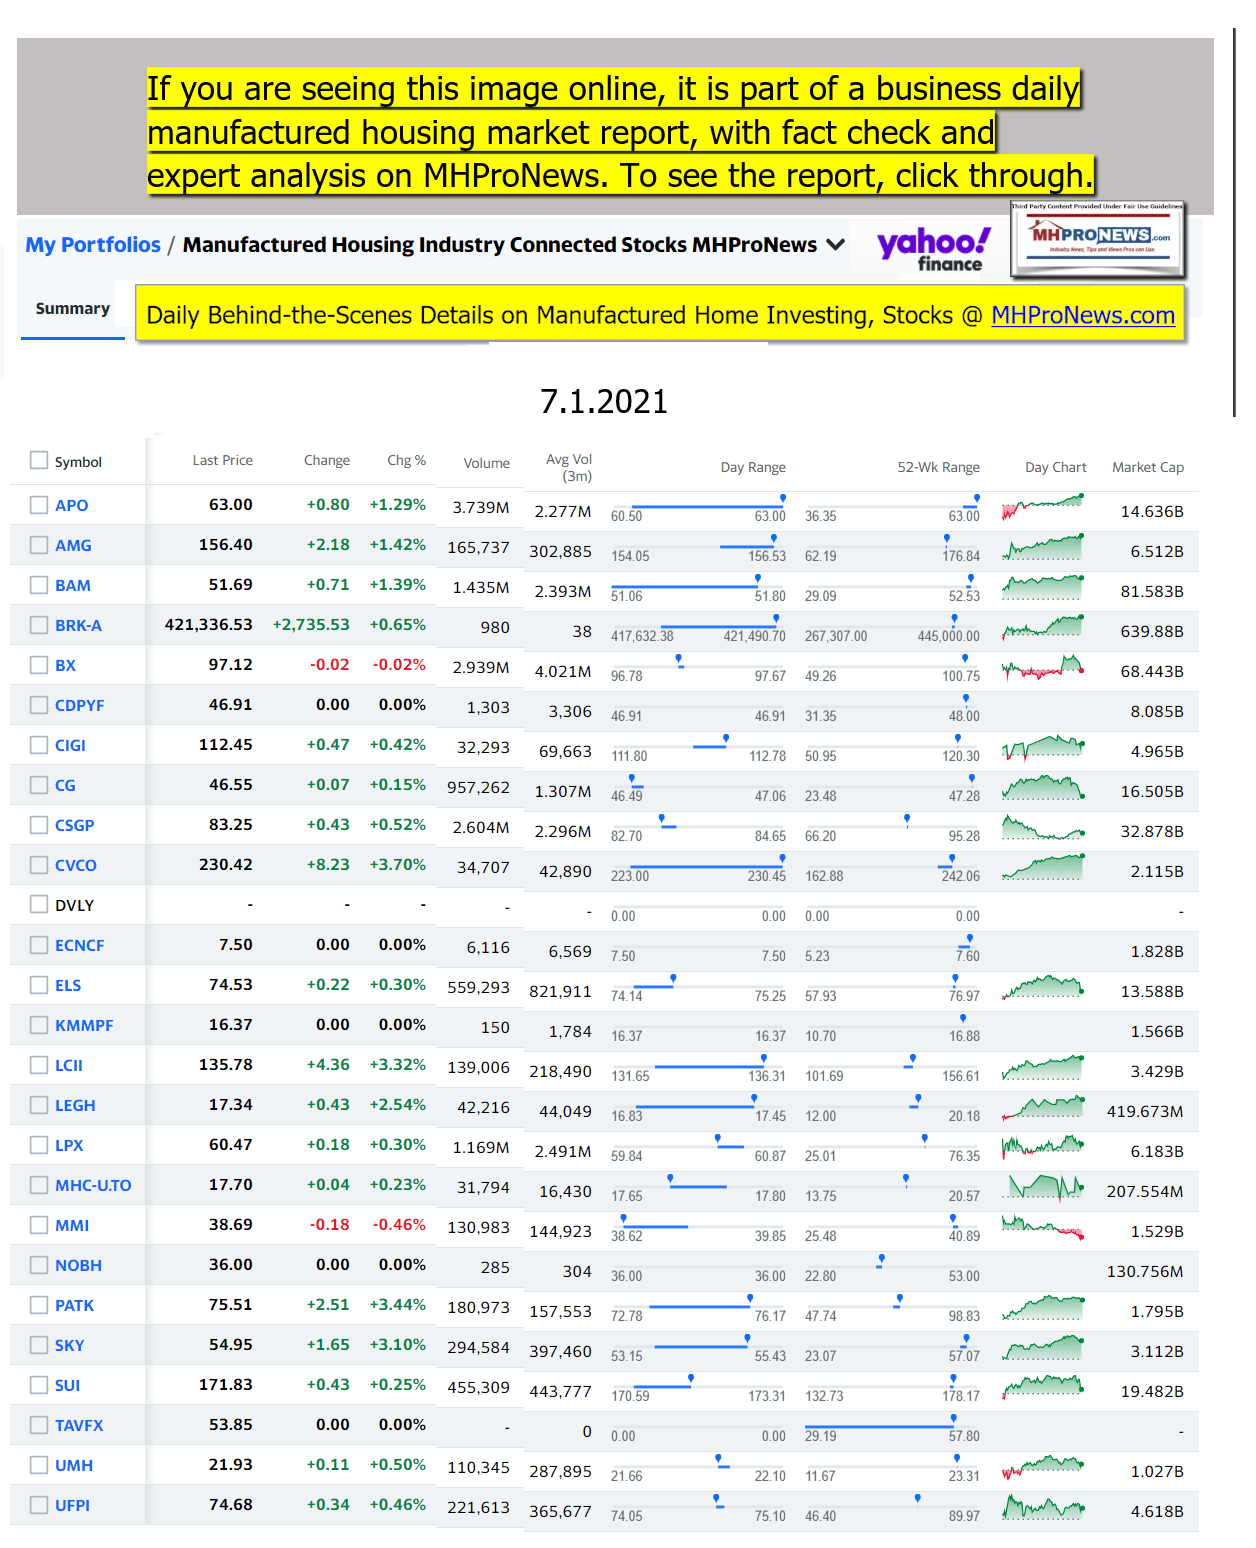Expand the portfolio name dropdown chevron
This screenshot has width=1256, height=1548.
(836, 245)
